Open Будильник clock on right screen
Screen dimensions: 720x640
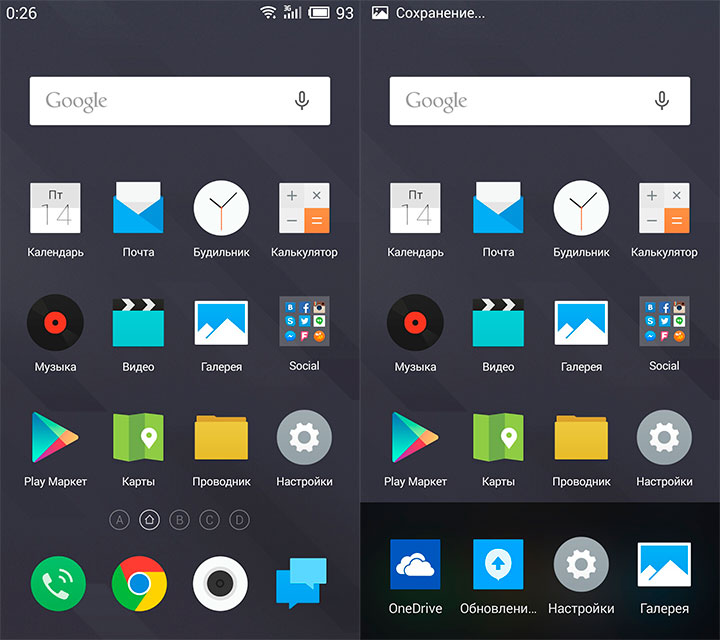coord(581,208)
